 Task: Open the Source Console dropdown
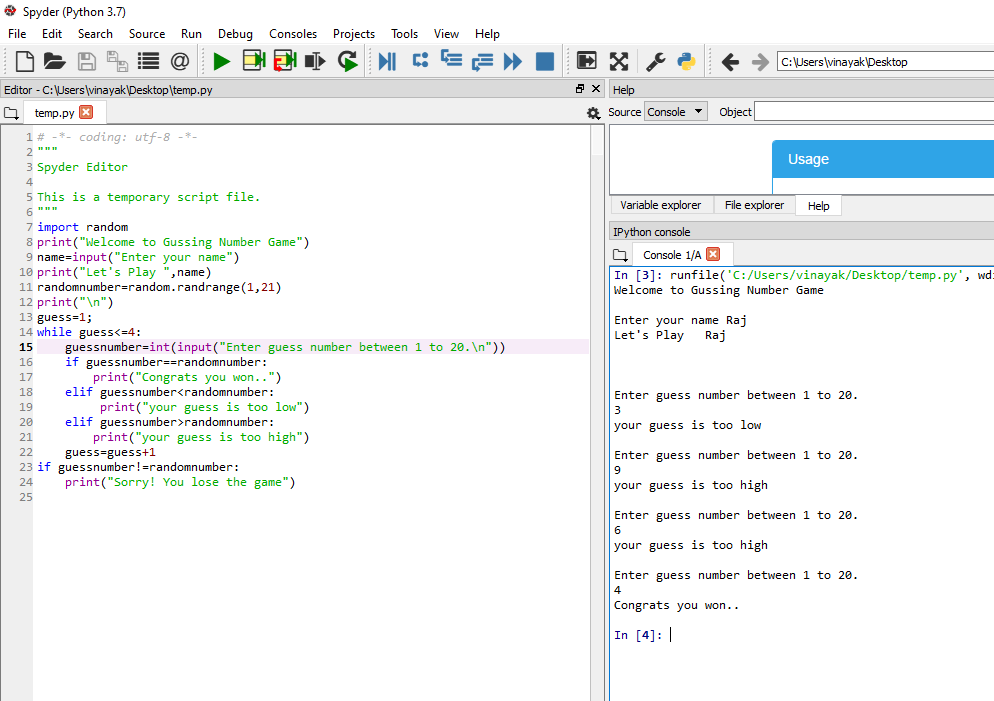[x=676, y=112]
